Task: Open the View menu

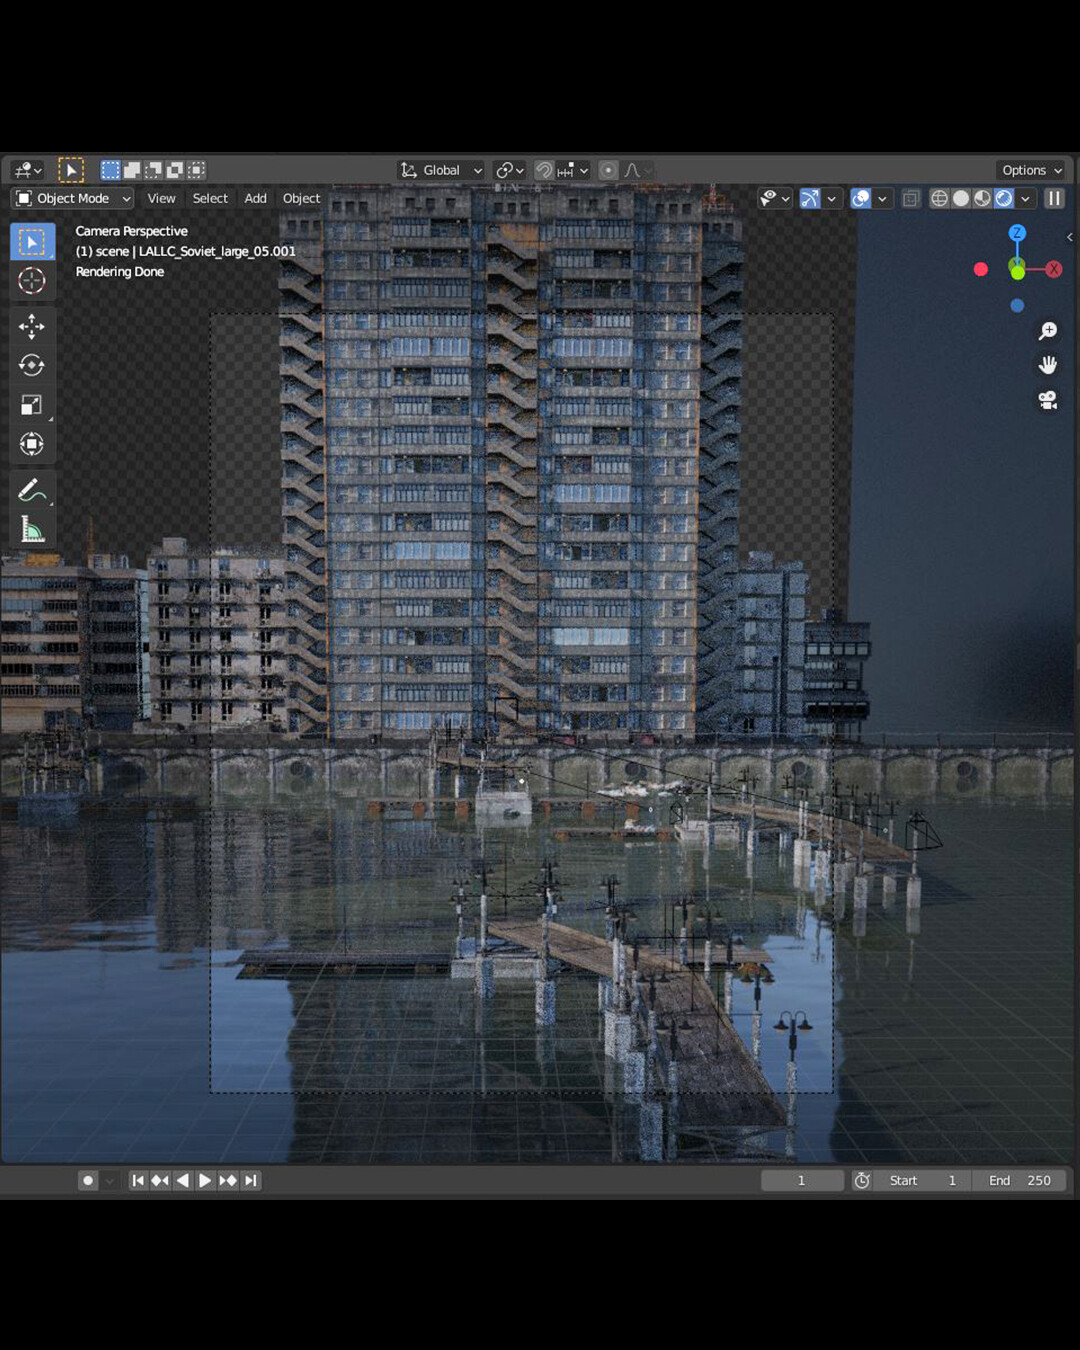Action: [x=161, y=199]
